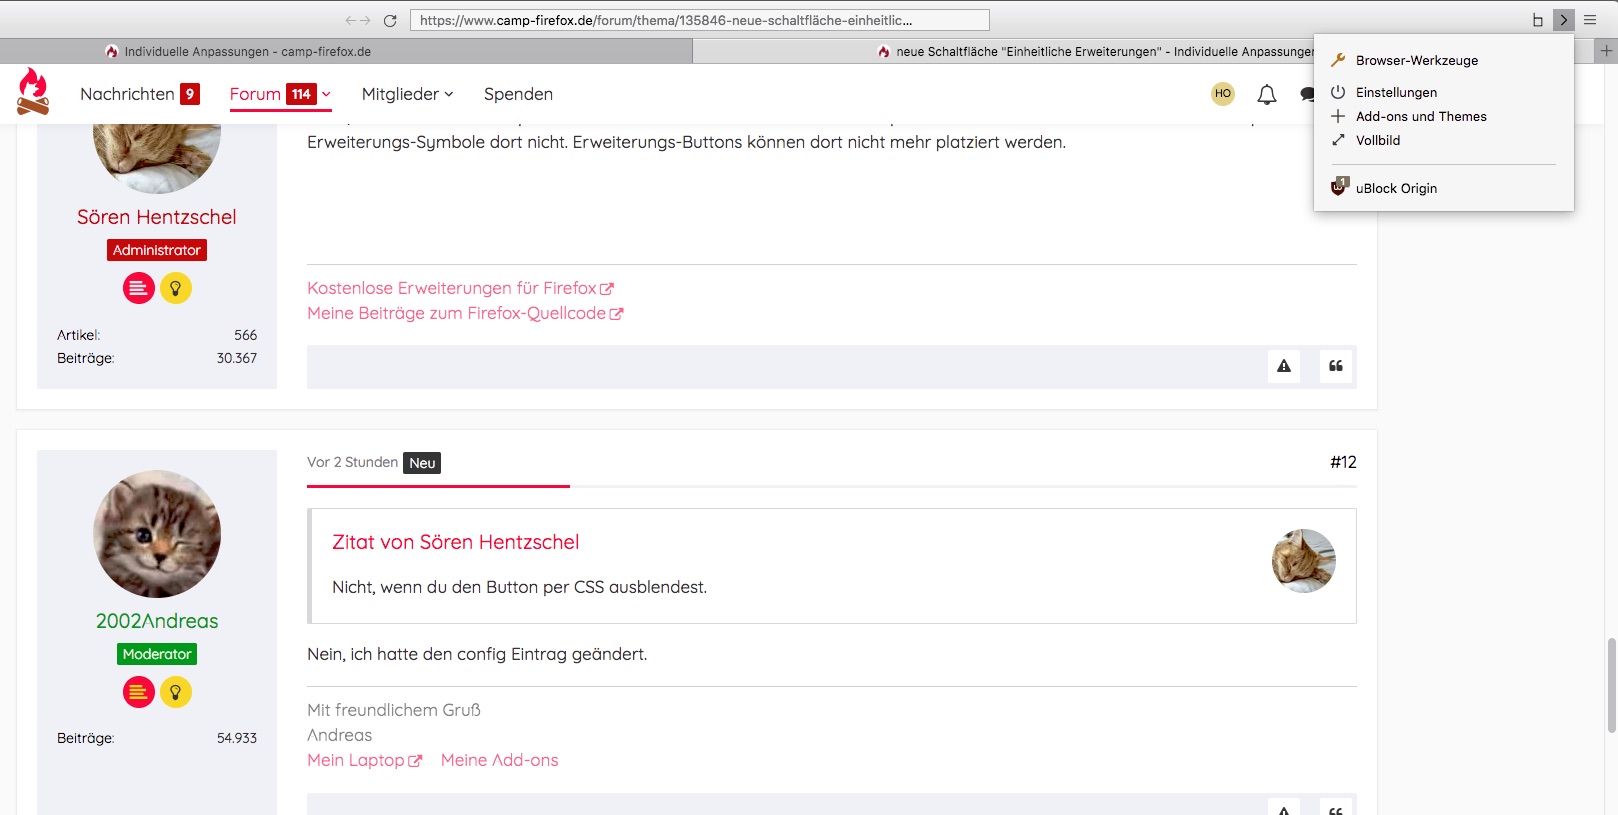
Task: Switch to the 'Individuelle Anpassungen - camp-firefox.de' tab
Action: coord(346,51)
